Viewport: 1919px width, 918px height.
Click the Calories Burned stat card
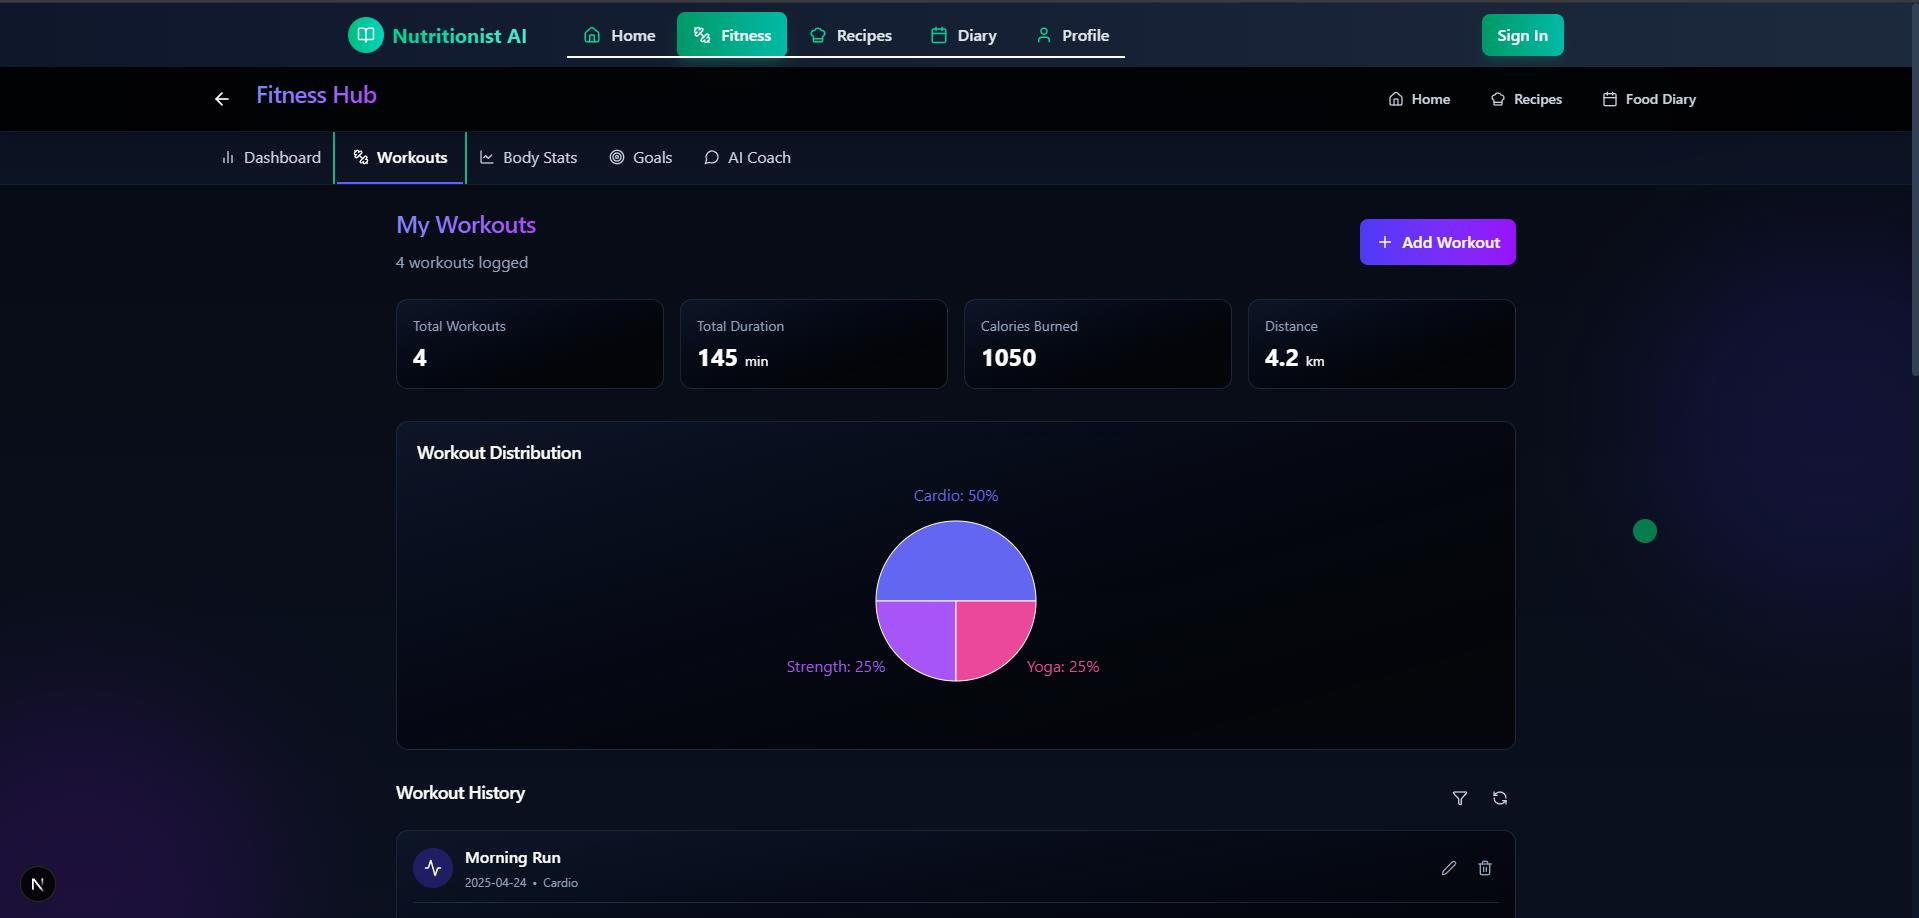(1098, 344)
